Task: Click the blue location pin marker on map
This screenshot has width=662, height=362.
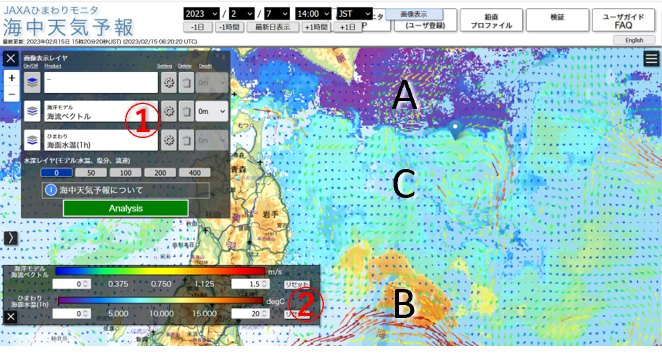Action: tap(455, 130)
